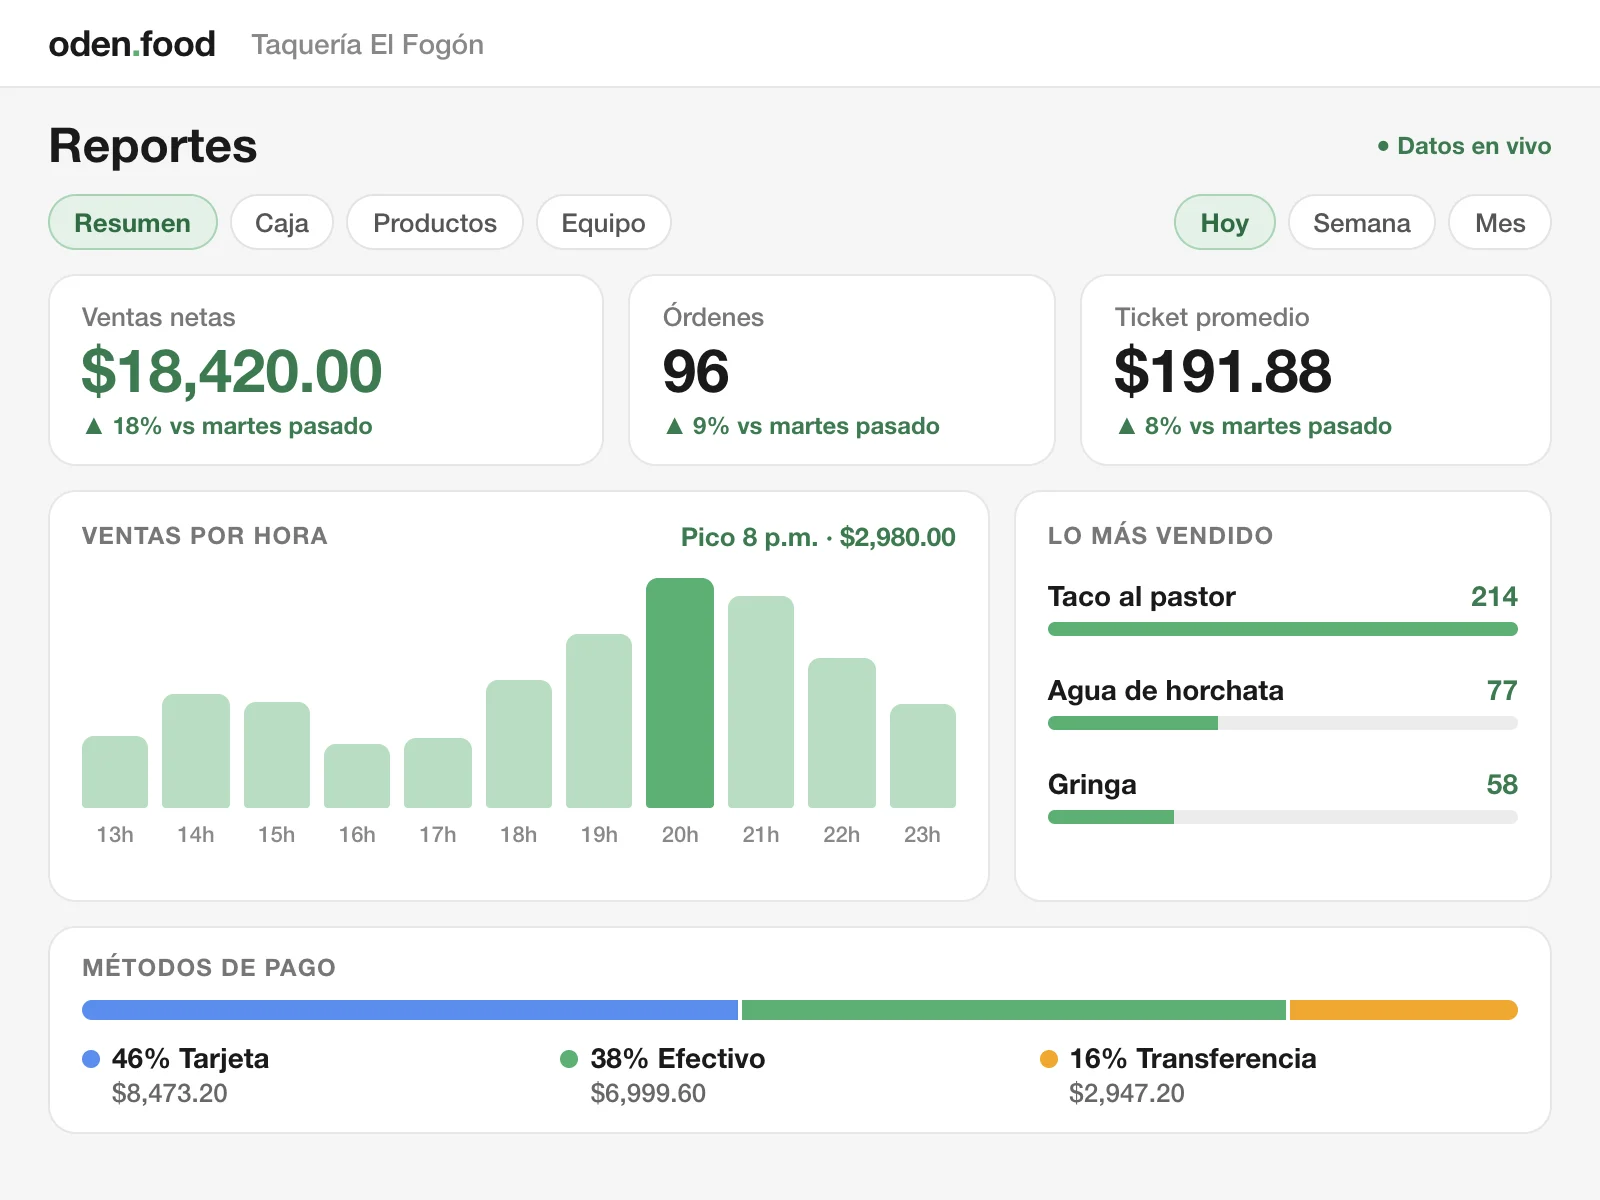Toggle the period to Semana
Screen dimensions: 1600x1200
[x=1362, y=222]
